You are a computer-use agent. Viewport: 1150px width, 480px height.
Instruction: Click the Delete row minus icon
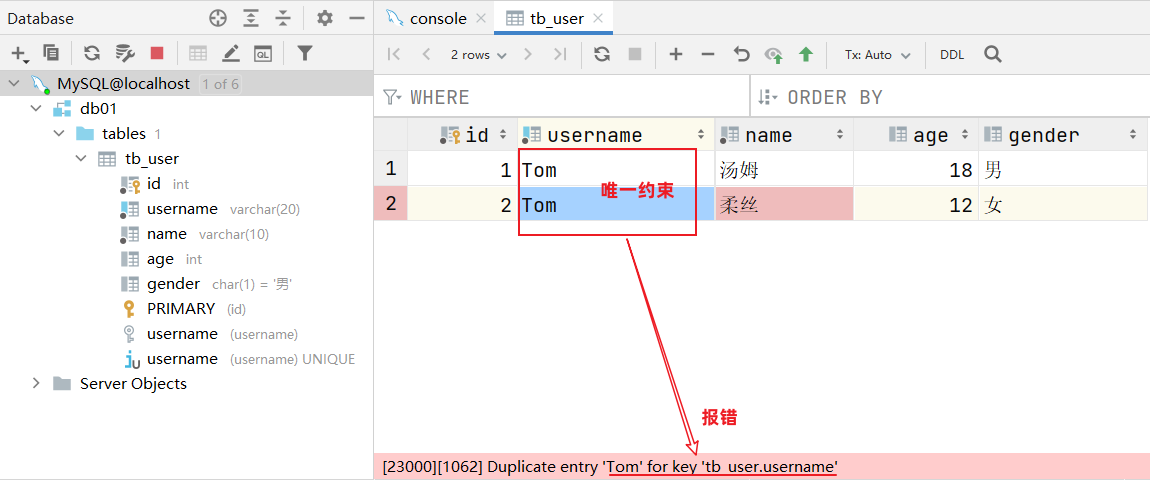(708, 55)
